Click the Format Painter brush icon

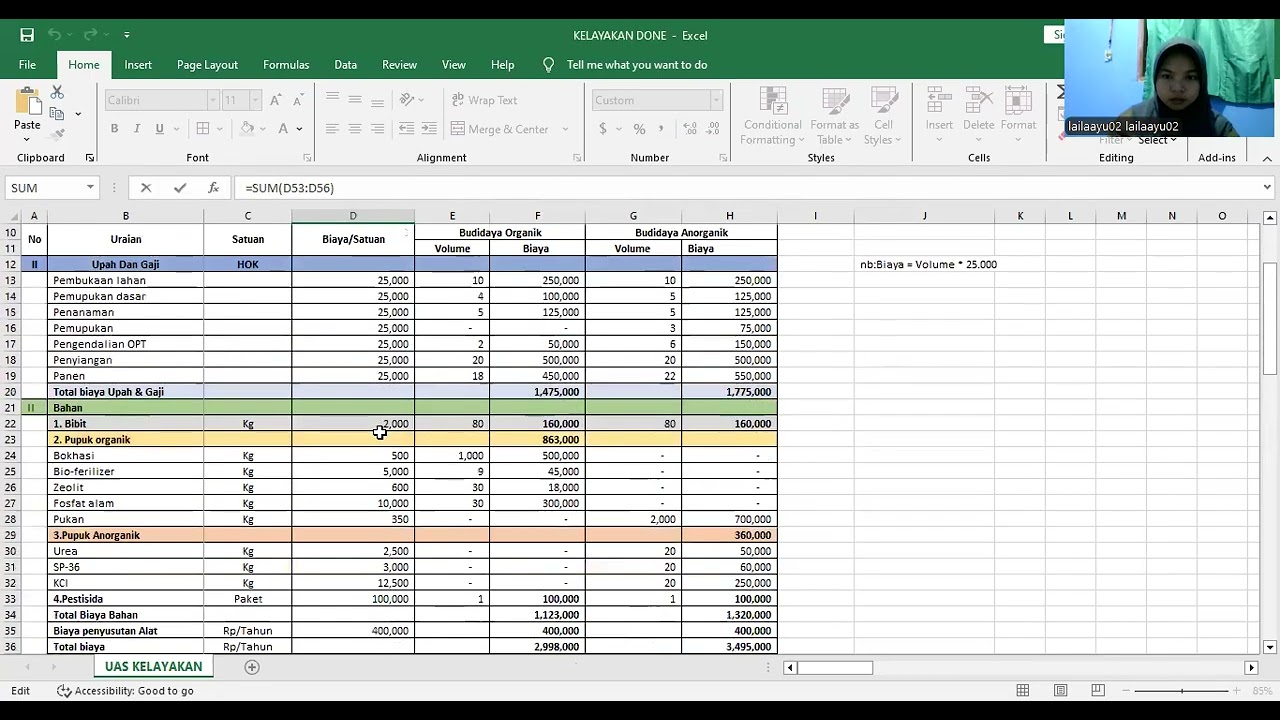[x=57, y=134]
